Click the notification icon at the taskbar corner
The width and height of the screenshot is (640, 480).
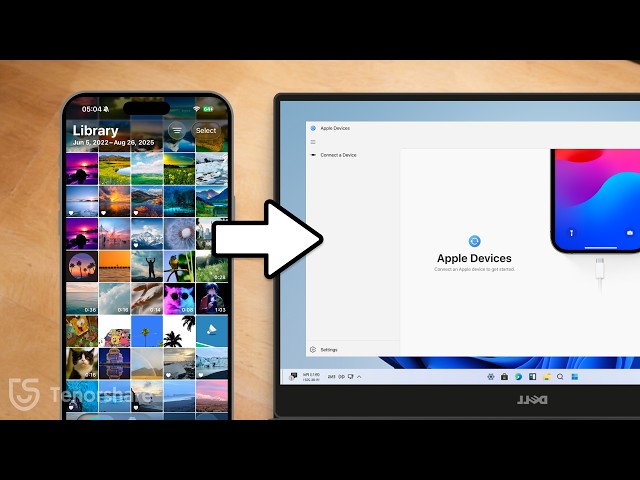(293, 376)
